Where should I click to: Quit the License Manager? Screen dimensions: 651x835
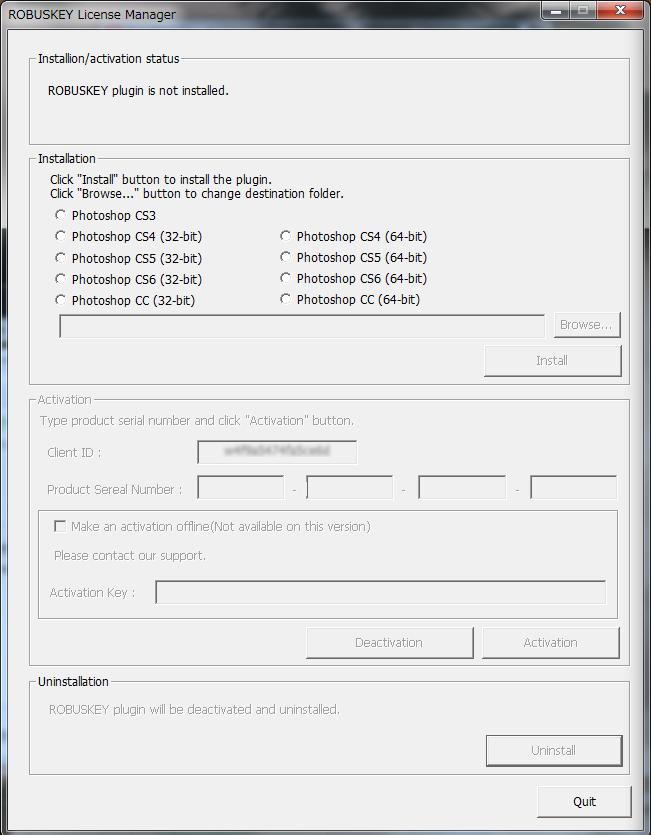584,801
